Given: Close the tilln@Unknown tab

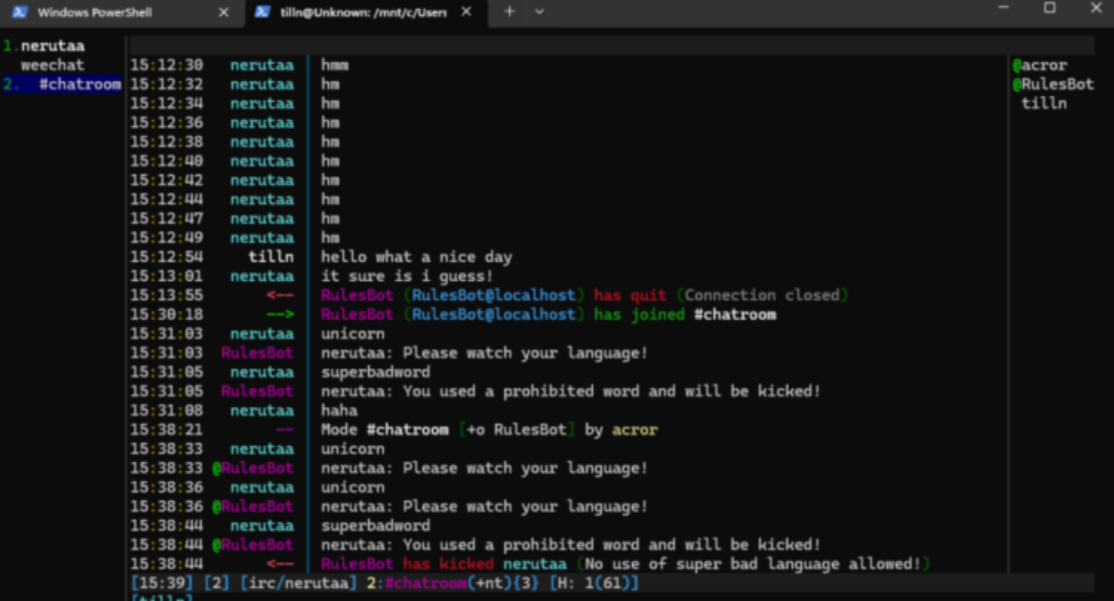Looking at the screenshot, I should (x=467, y=12).
